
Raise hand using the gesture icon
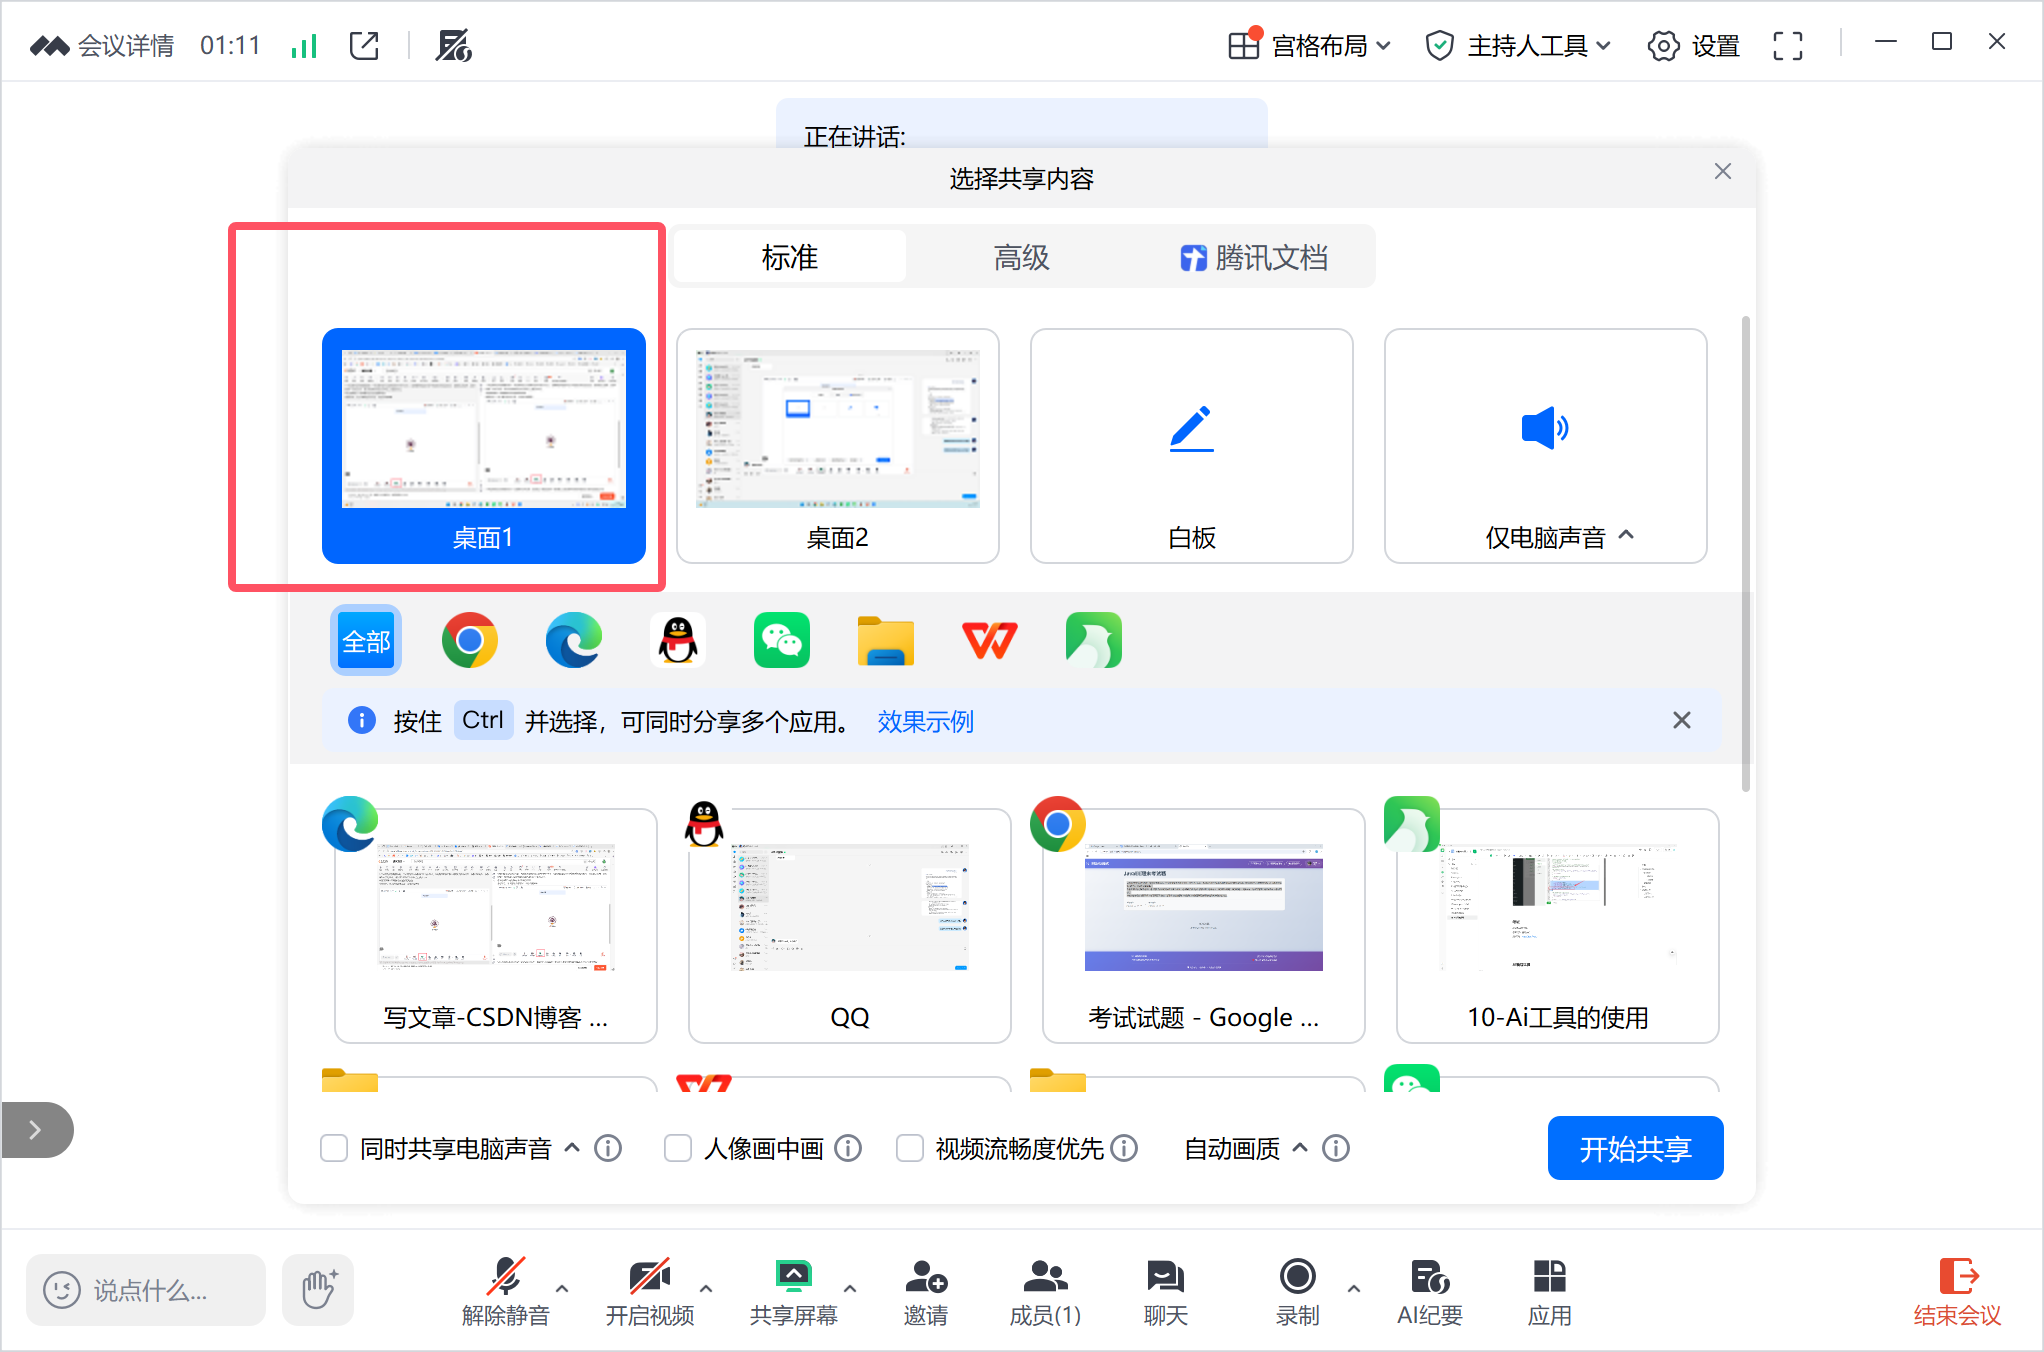point(317,1290)
